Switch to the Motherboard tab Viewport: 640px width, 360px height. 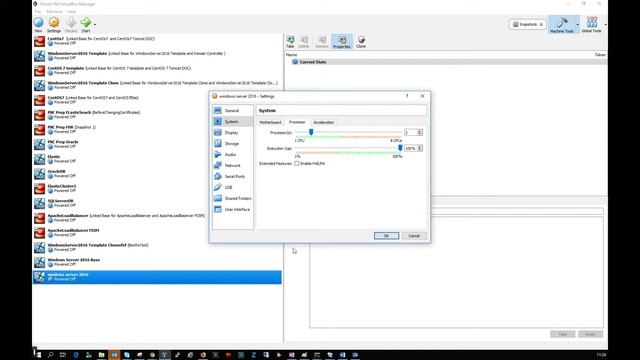pyautogui.click(x=270, y=122)
